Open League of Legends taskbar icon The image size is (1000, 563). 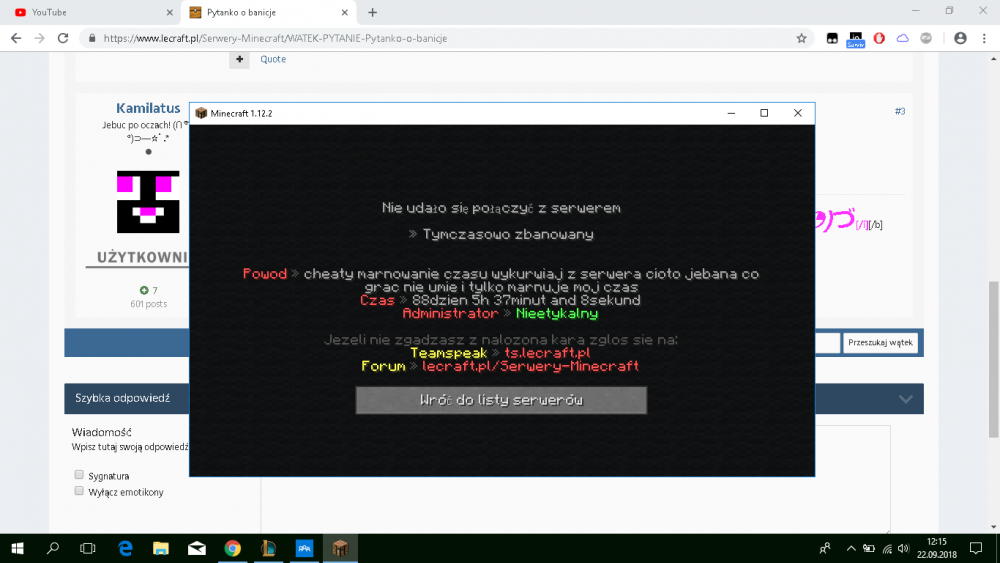pyautogui.click(x=268, y=548)
